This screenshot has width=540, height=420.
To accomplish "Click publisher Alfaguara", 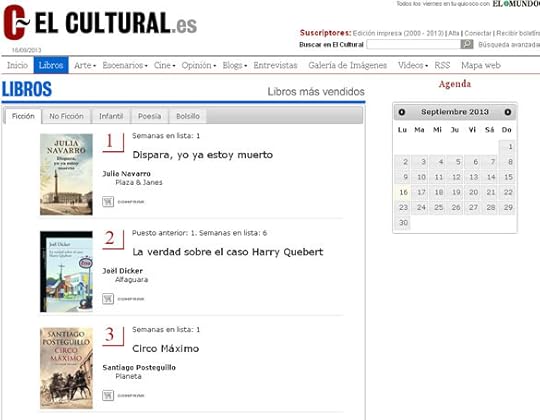I will (132, 280).
